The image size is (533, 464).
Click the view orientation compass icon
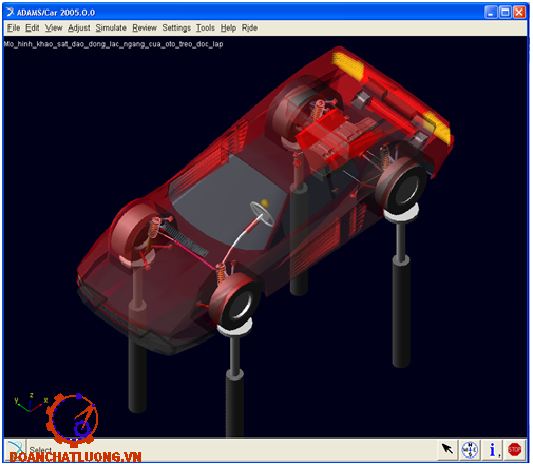point(470,450)
